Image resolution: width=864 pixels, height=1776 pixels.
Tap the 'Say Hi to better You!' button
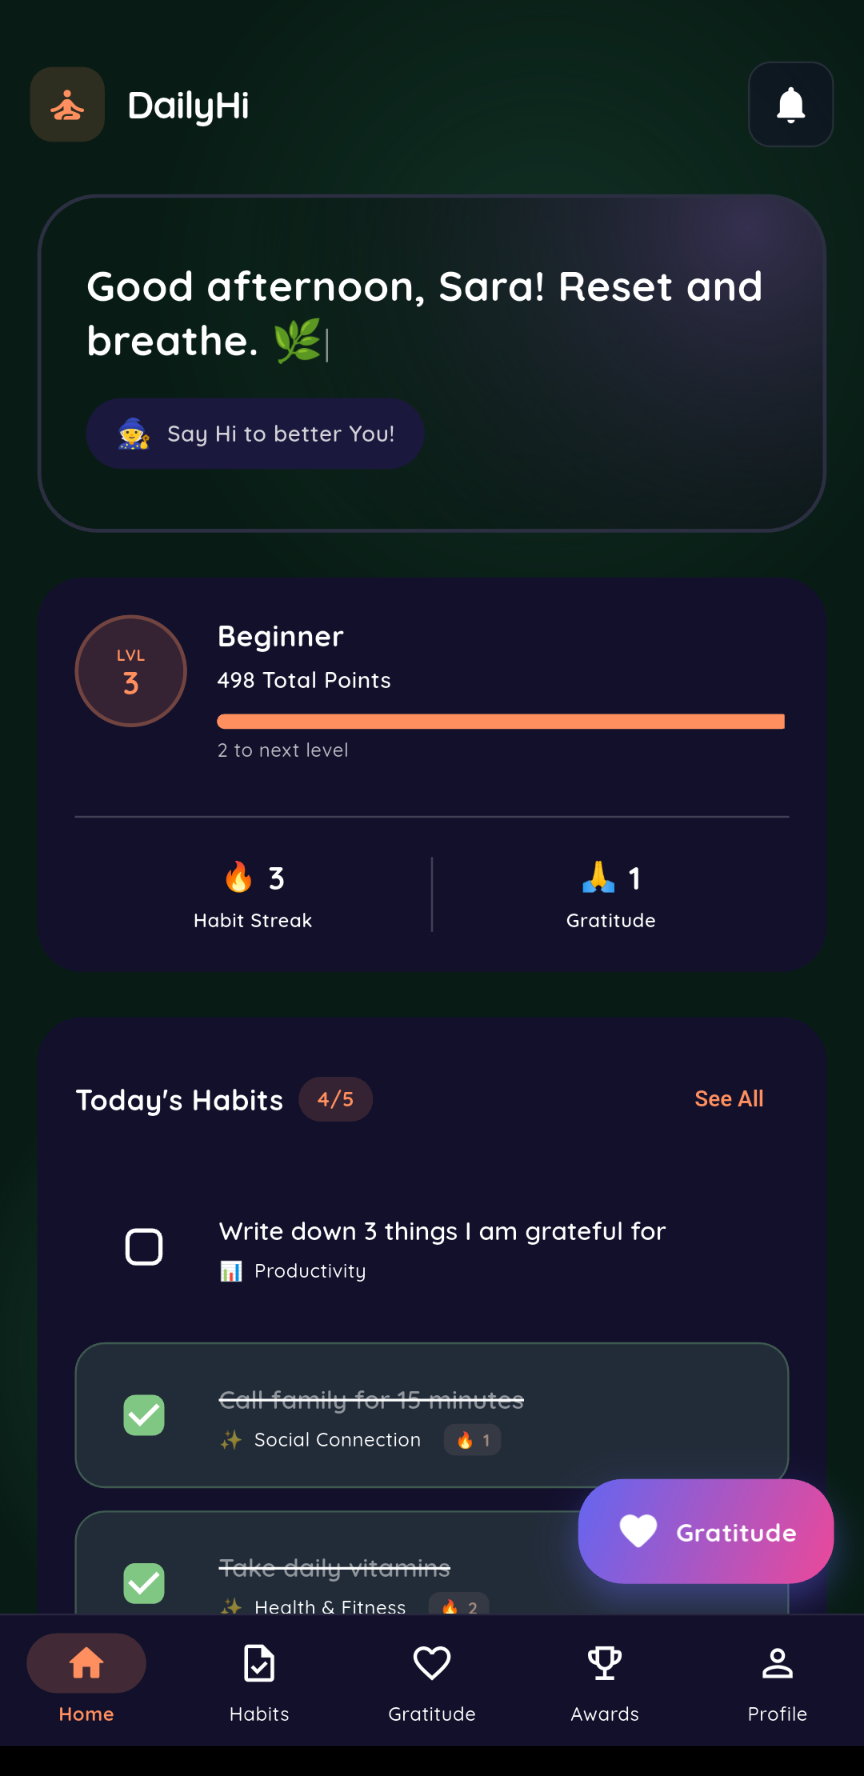click(255, 433)
